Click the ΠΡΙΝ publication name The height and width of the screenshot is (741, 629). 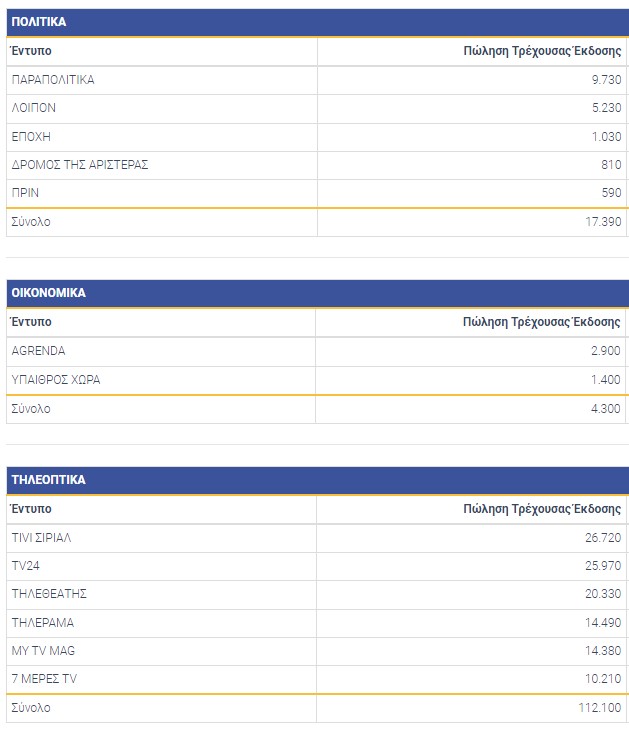point(25,192)
